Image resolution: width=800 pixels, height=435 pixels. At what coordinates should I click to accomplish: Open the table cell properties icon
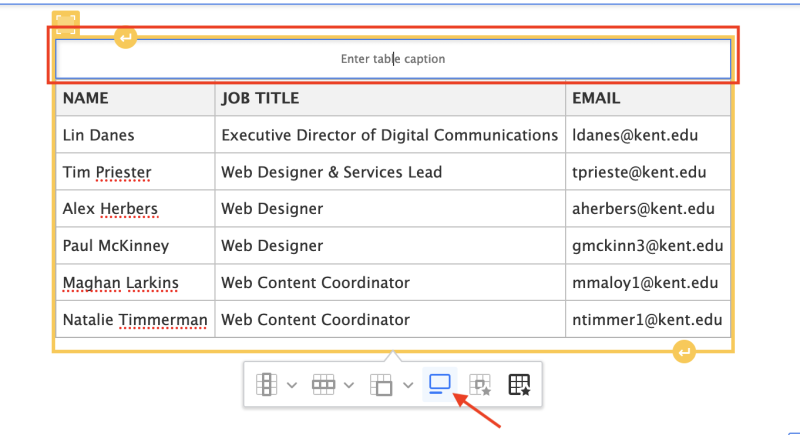pos(481,384)
